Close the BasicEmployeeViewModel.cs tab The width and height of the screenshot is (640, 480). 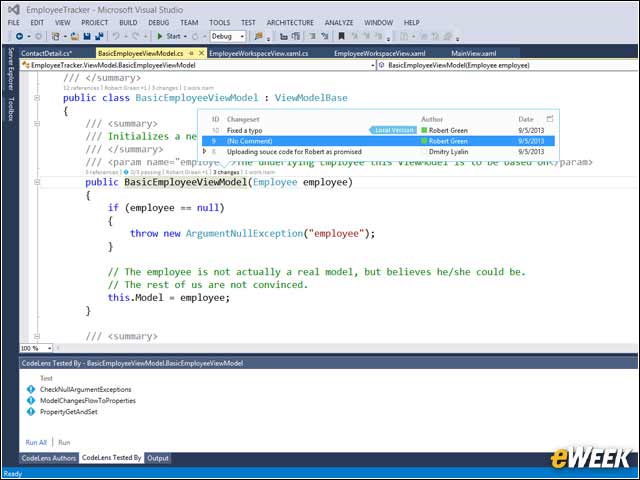click(201, 53)
